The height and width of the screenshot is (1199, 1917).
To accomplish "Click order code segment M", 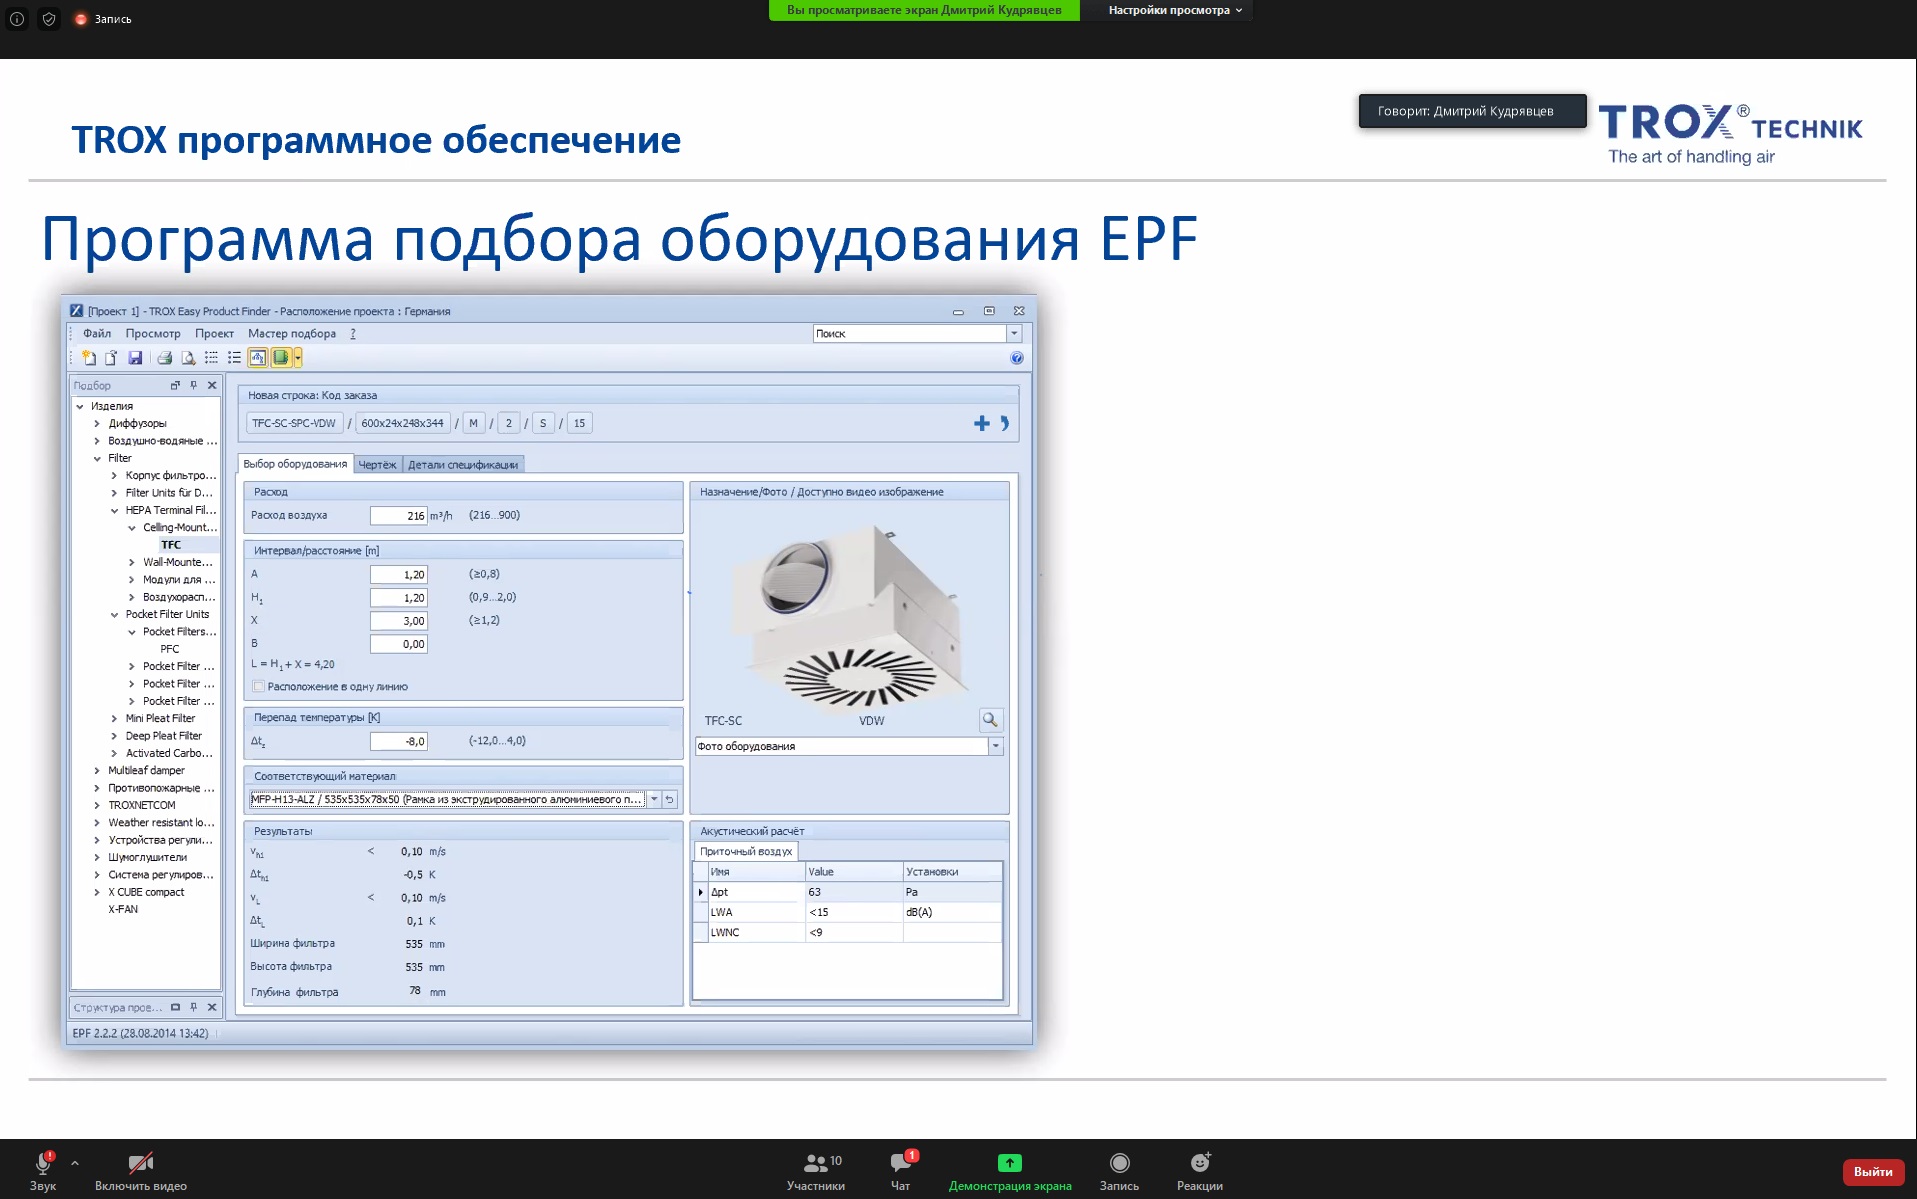I will pos(474,424).
